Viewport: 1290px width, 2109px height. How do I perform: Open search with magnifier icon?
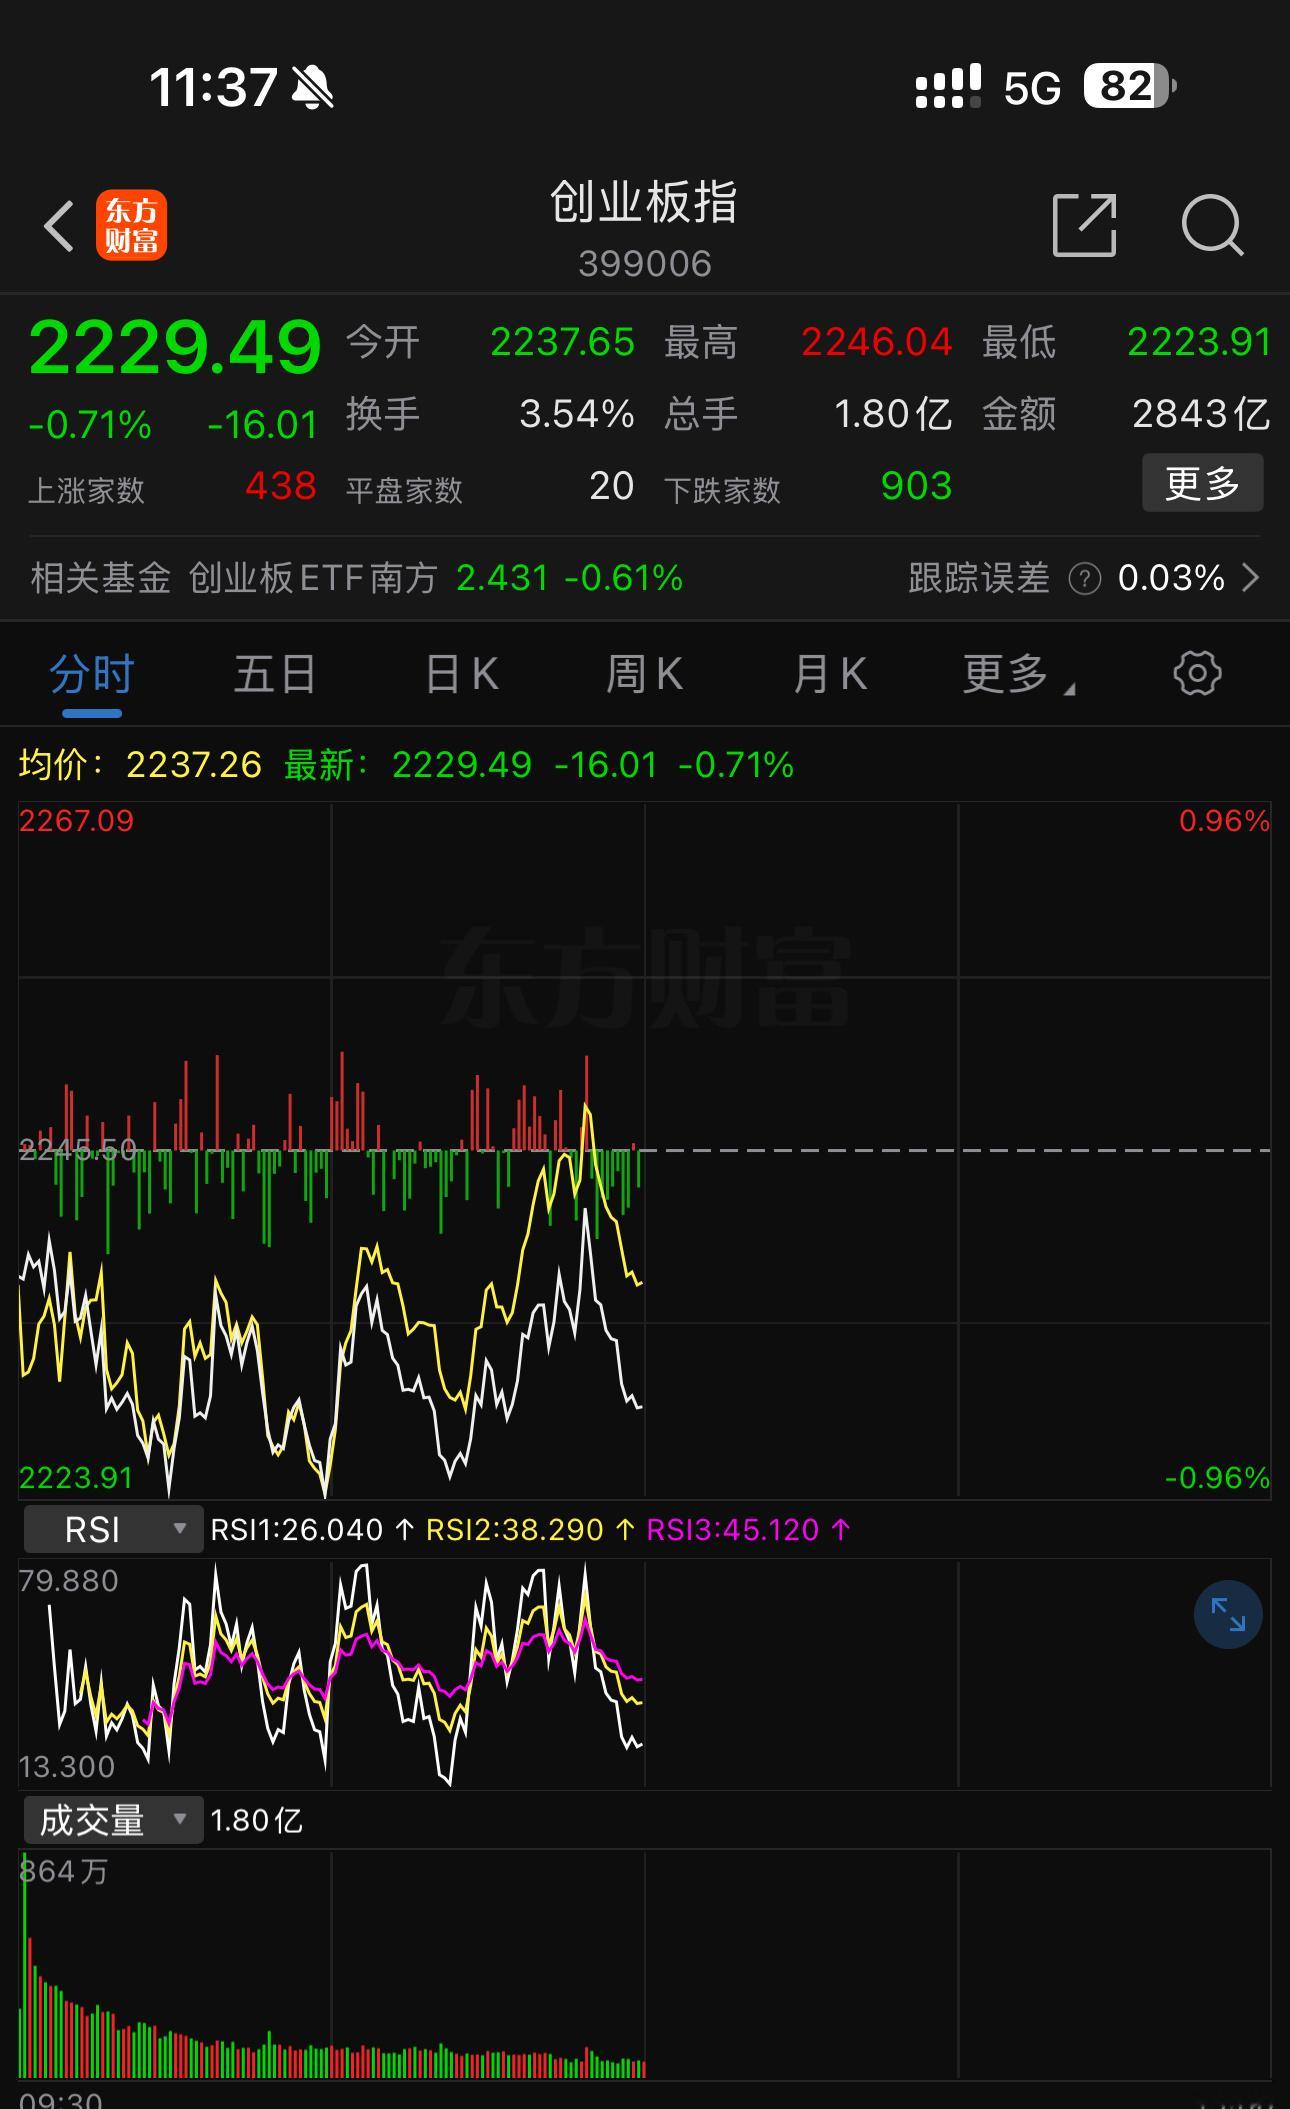point(1212,225)
